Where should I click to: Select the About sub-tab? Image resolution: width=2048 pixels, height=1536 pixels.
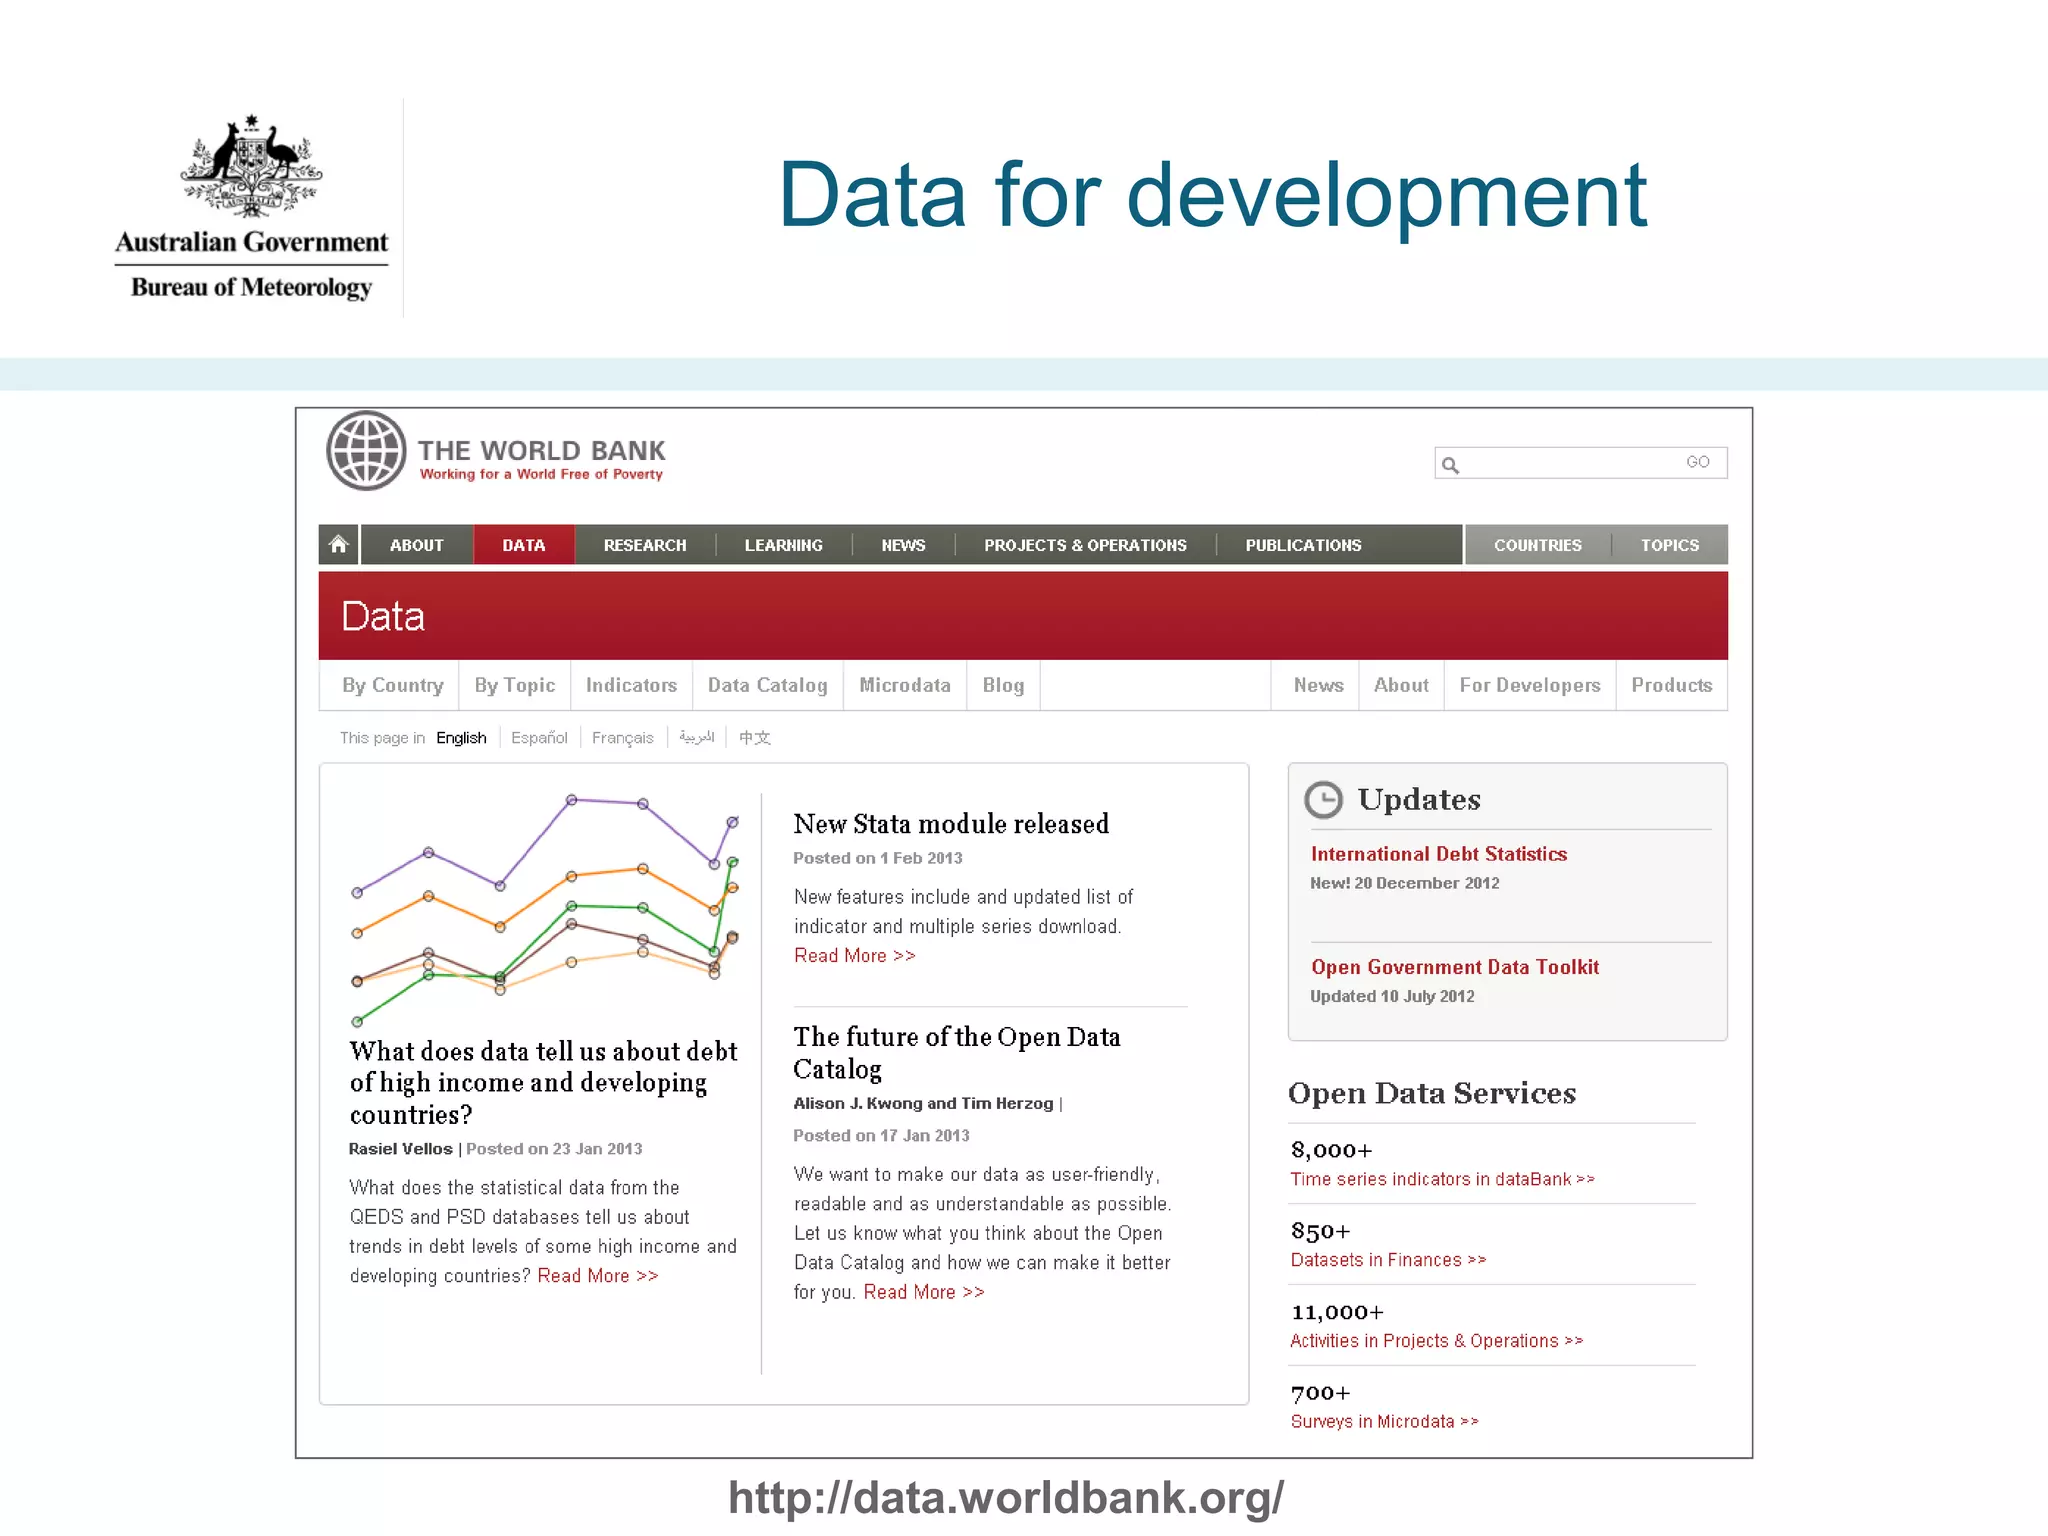click(1401, 685)
